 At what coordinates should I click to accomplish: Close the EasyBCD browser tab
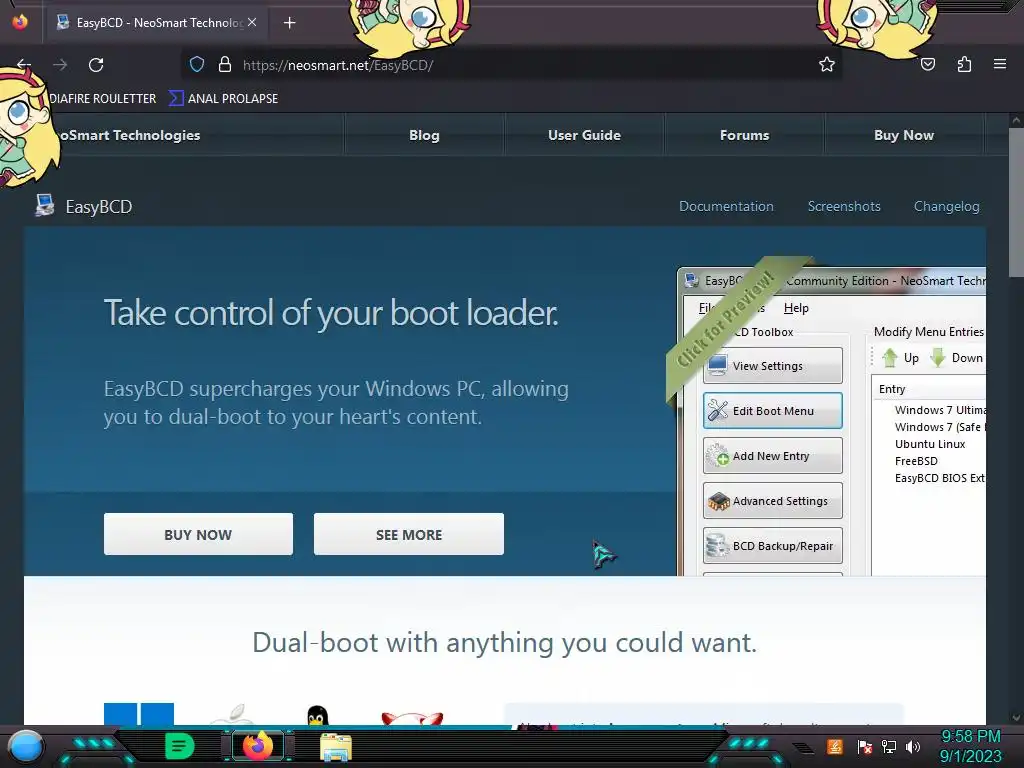point(252,22)
